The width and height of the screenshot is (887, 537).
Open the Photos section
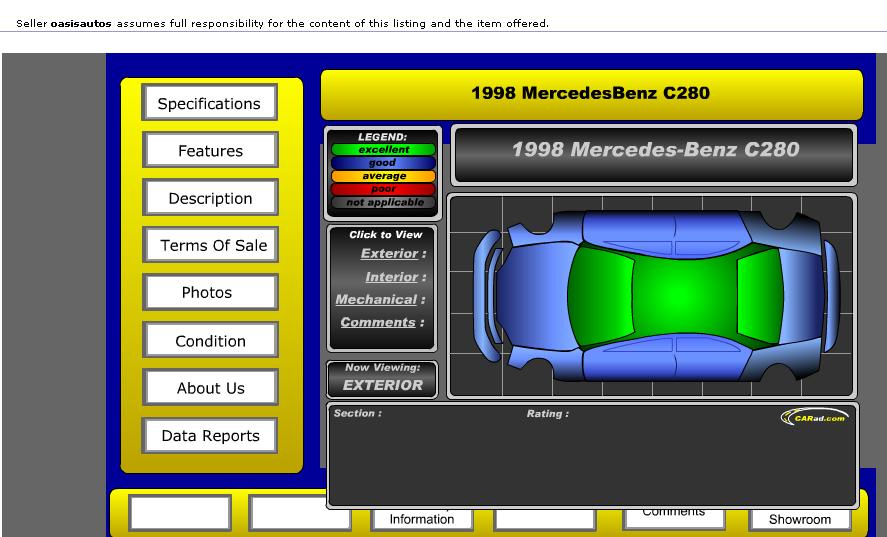pos(210,292)
